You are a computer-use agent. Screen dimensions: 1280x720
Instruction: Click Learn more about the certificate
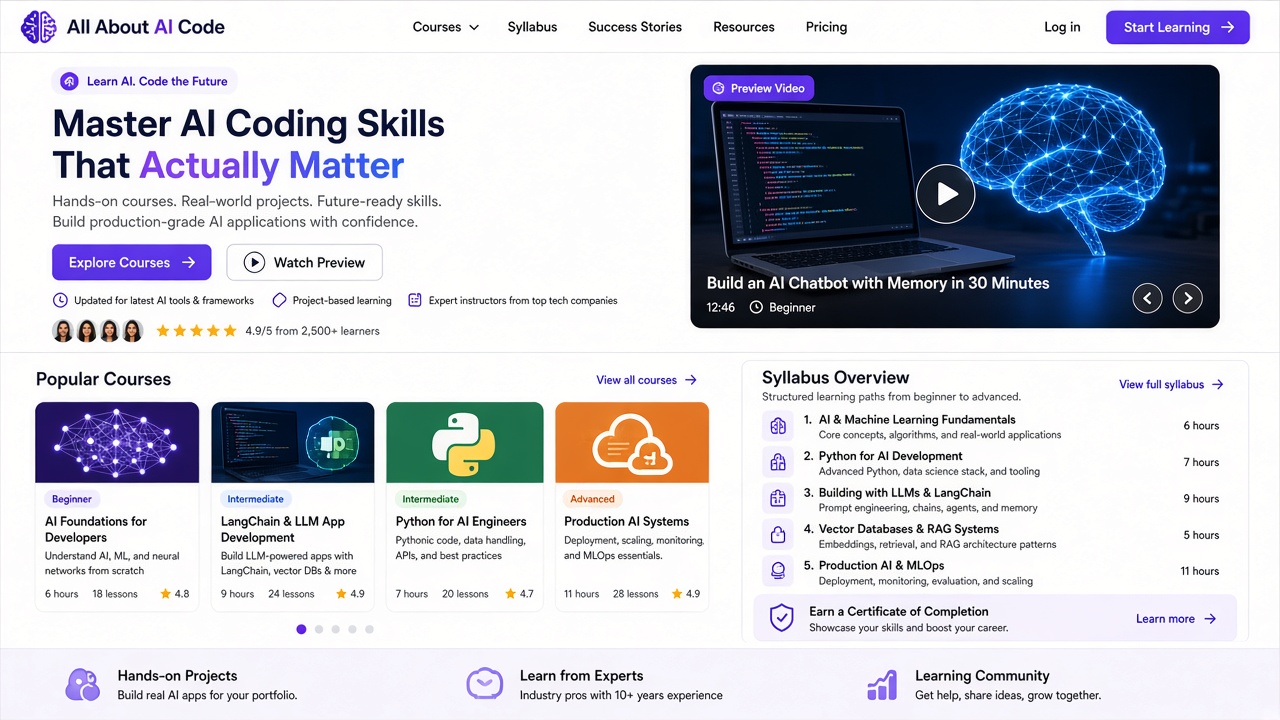click(x=1176, y=619)
